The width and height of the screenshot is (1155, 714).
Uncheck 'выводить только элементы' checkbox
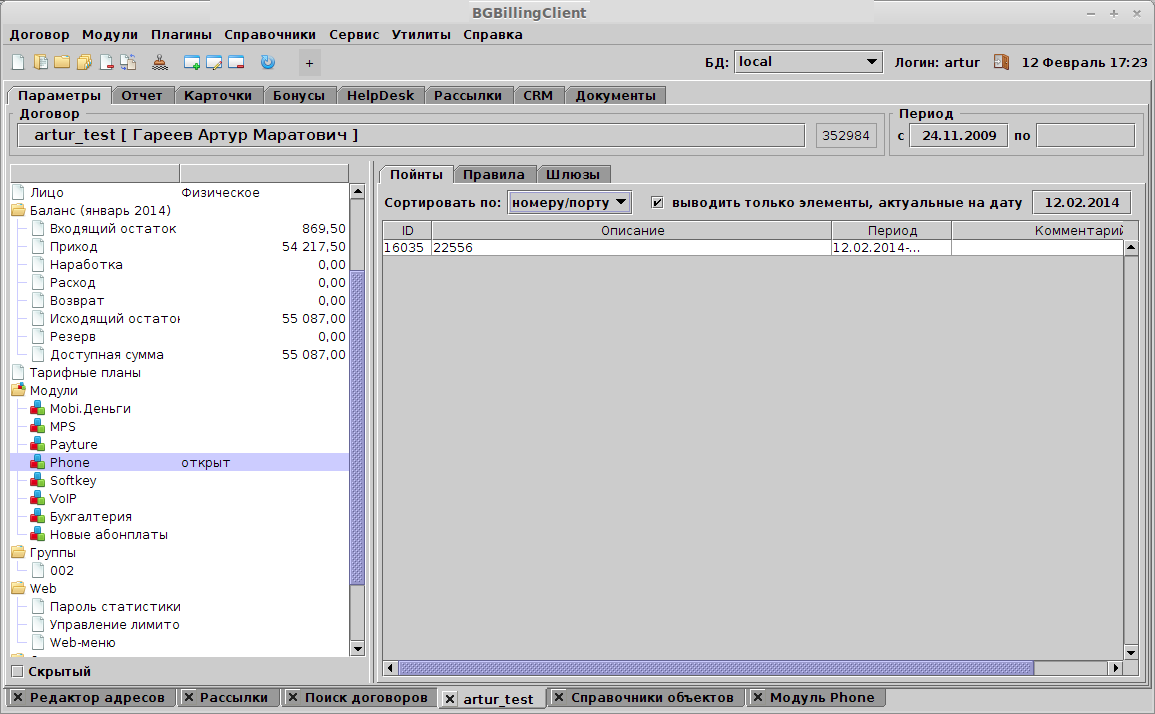coord(657,202)
